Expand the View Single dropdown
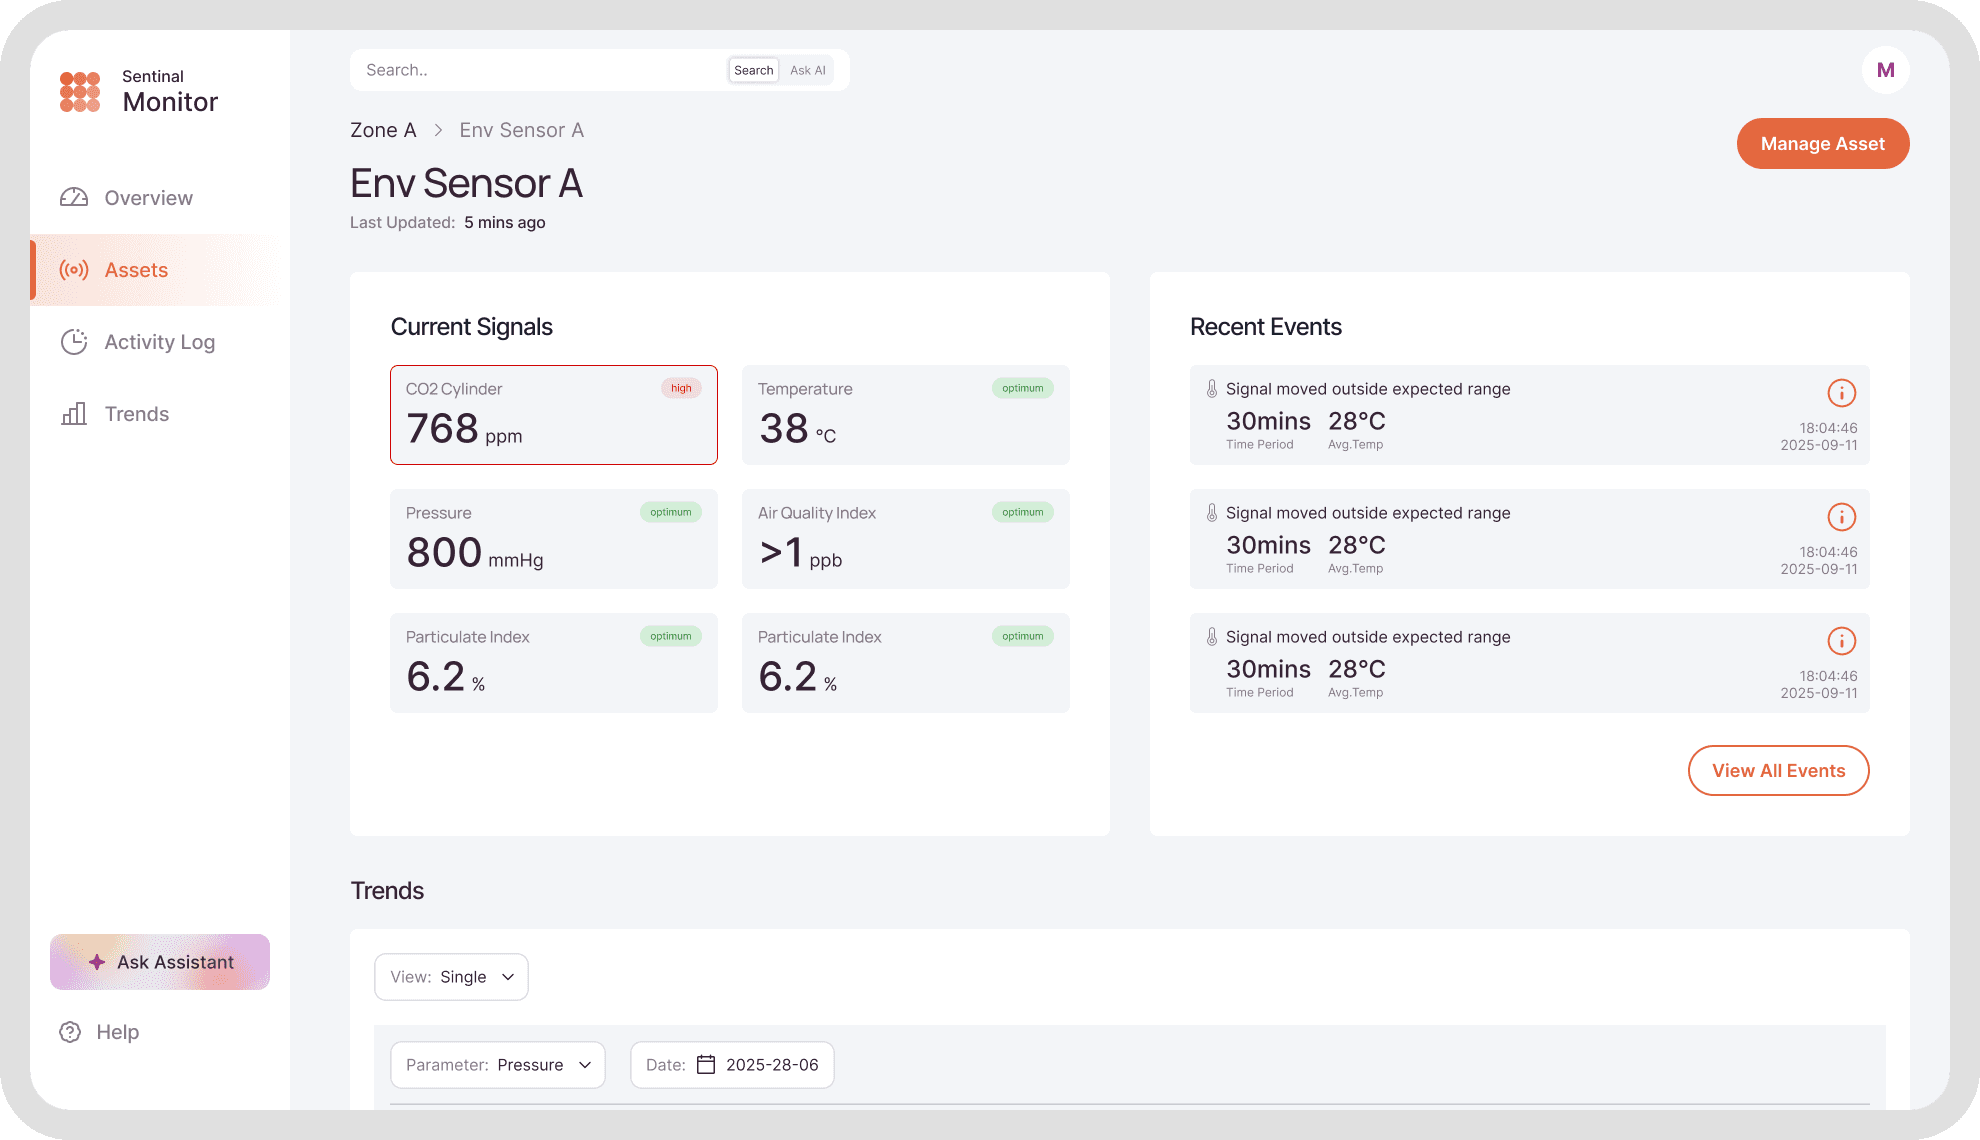1980x1140 pixels. [x=451, y=977]
